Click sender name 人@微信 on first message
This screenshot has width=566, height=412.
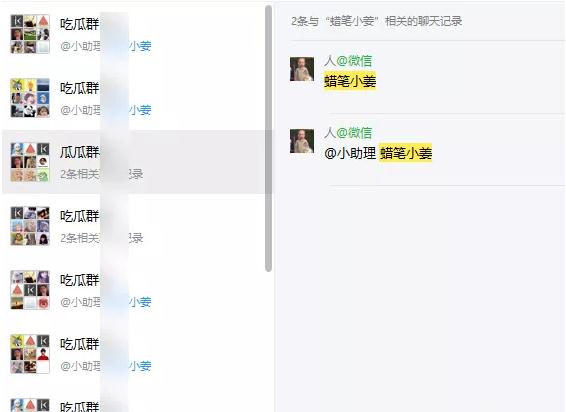coord(348,61)
